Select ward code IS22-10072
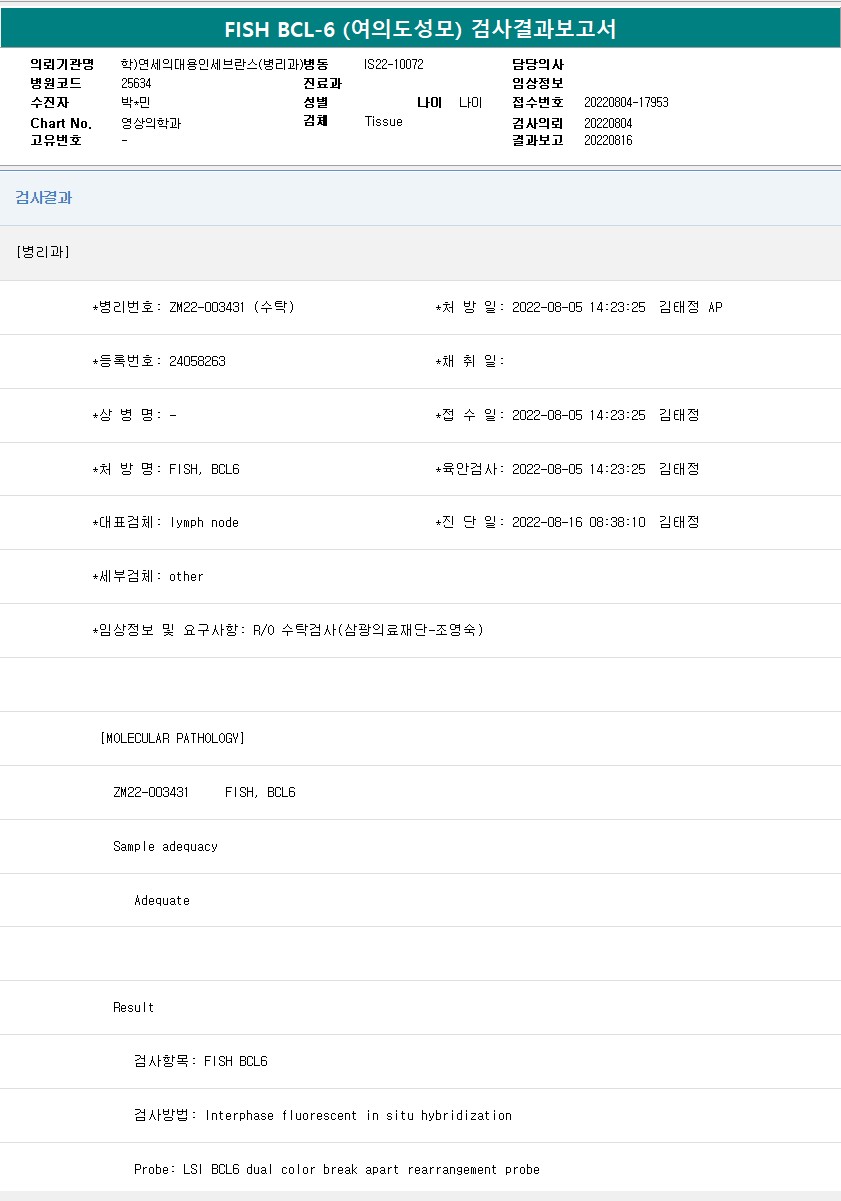The width and height of the screenshot is (841, 1201). [394, 65]
